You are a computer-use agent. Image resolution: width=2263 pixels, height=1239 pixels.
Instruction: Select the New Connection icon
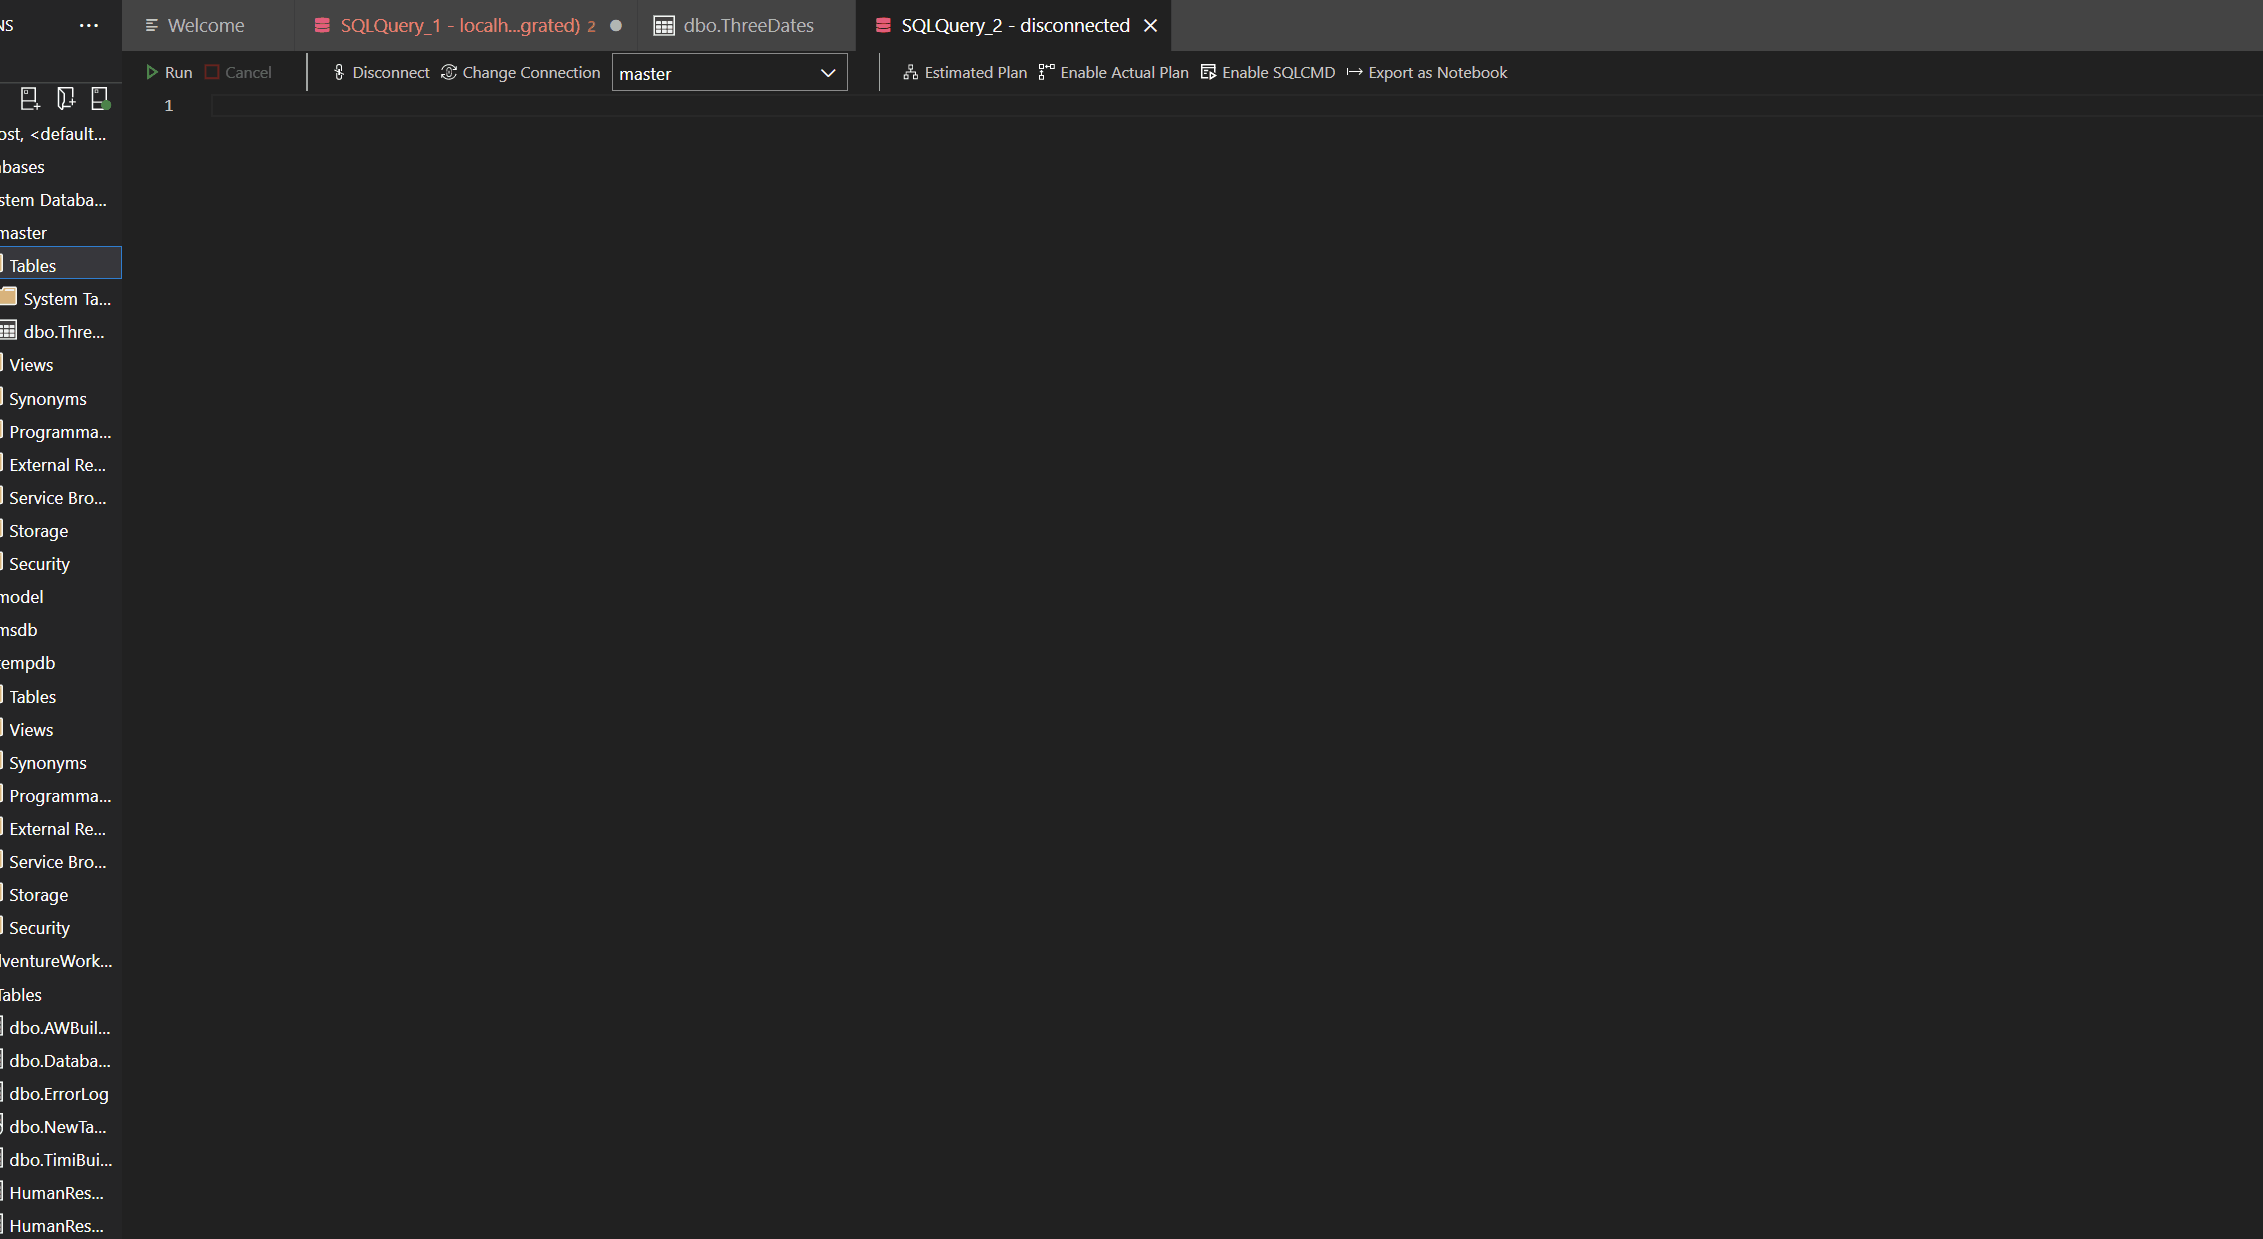click(x=29, y=98)
